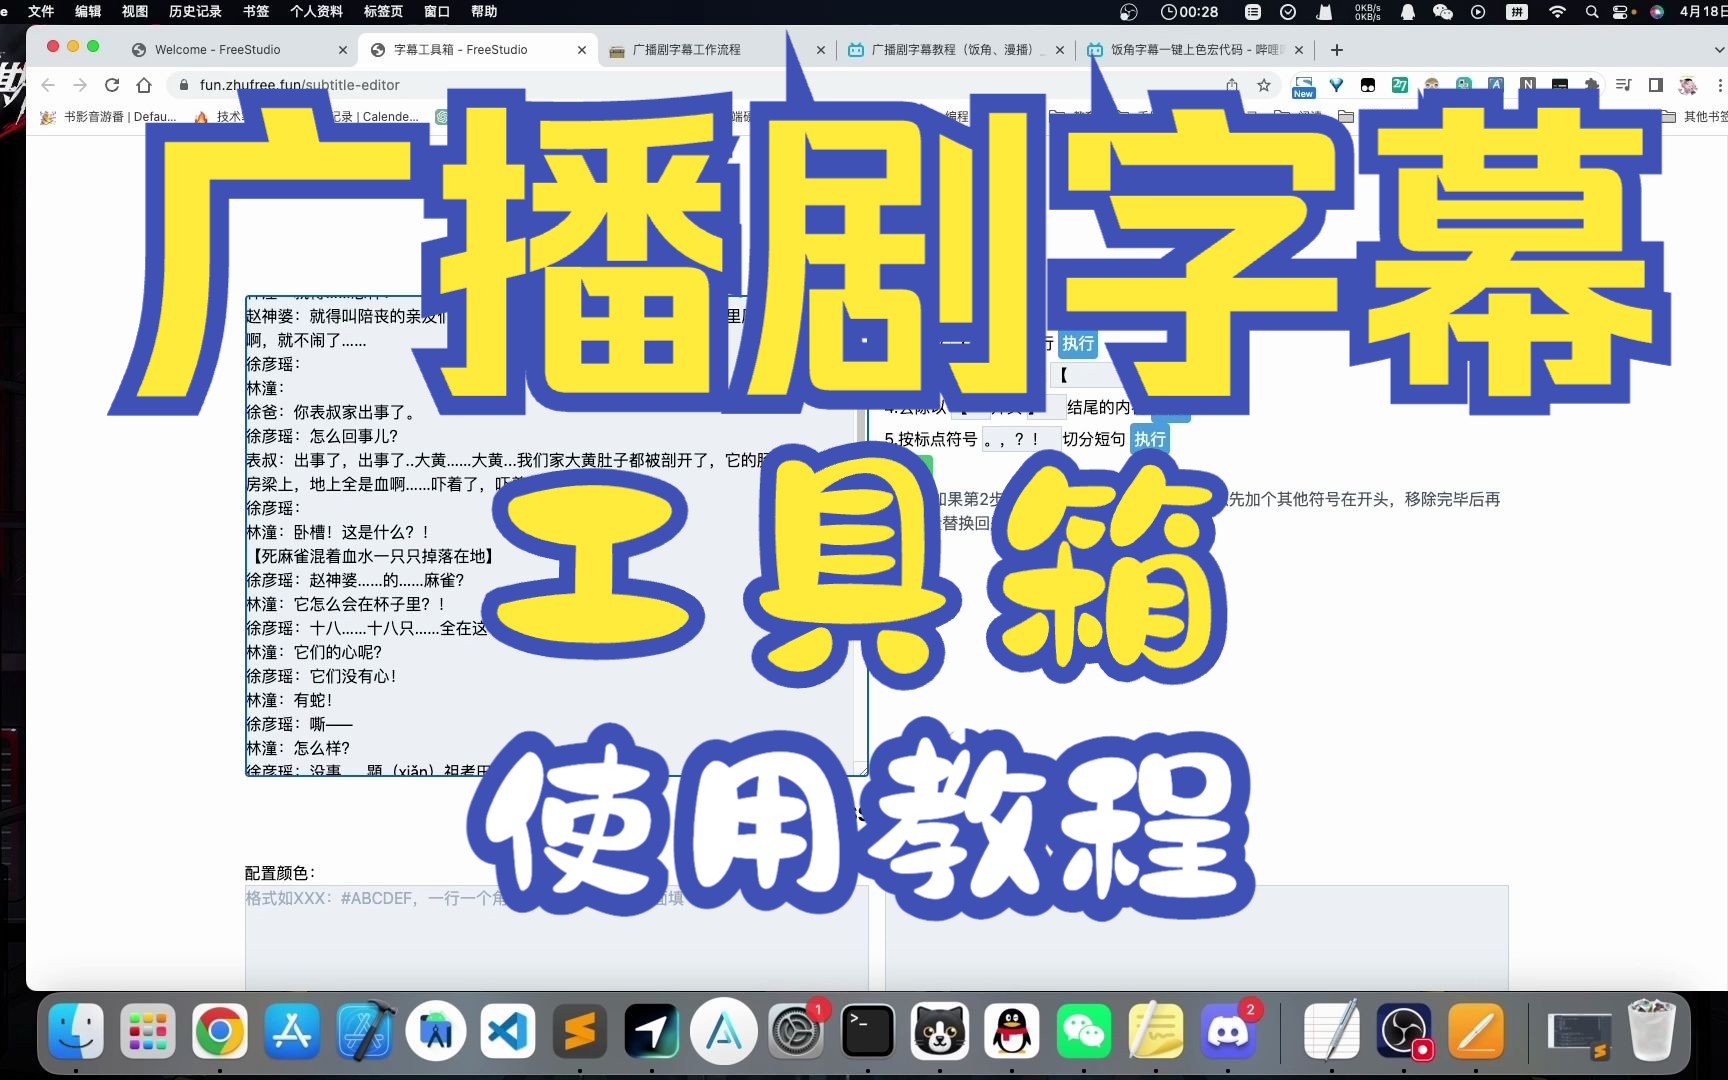This screenshot has width=1728, height=1080.
Task: Switch to the 饭角字幕一键上色宏代码 tab
Action: pyautogui.click(x=1195, y=49)
